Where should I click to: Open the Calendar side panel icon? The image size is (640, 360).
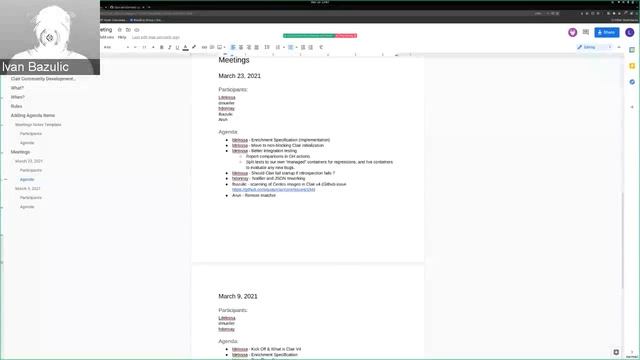click(x=632, y=50)
